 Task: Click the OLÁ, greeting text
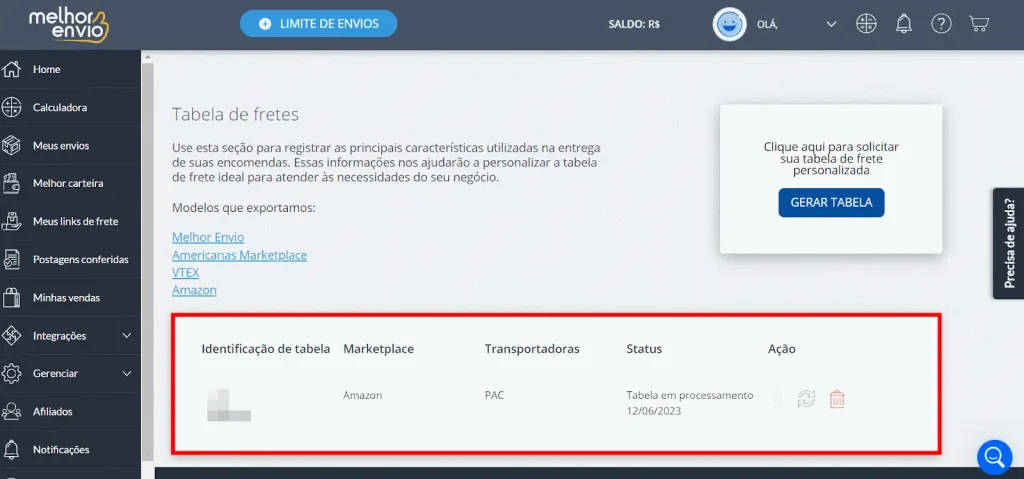point(767,24)
